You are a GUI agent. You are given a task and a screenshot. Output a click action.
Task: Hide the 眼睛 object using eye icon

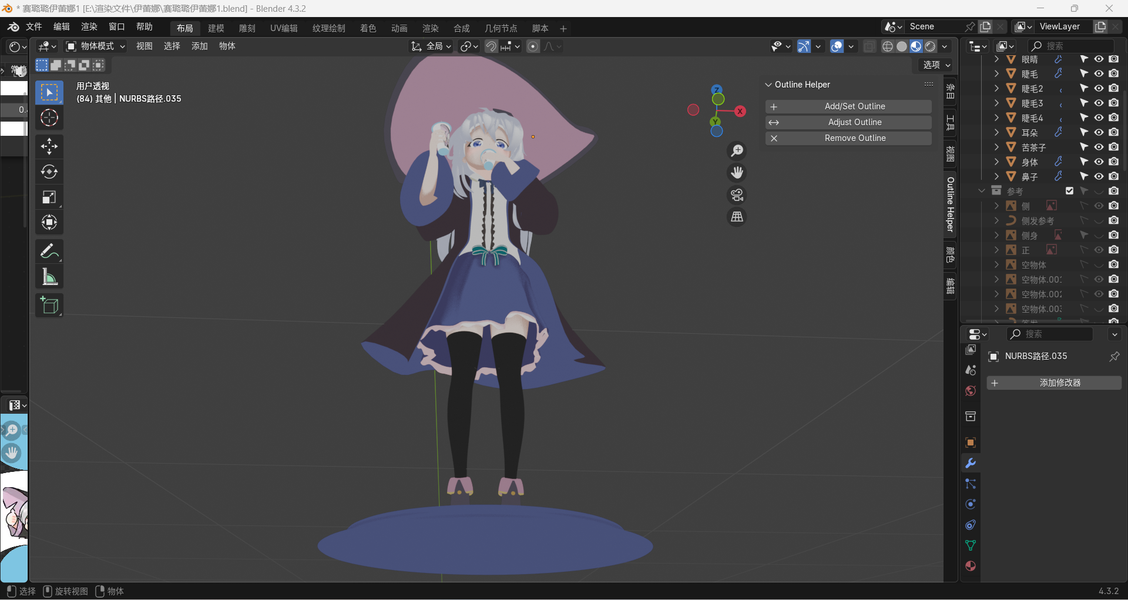[1099, 59]
